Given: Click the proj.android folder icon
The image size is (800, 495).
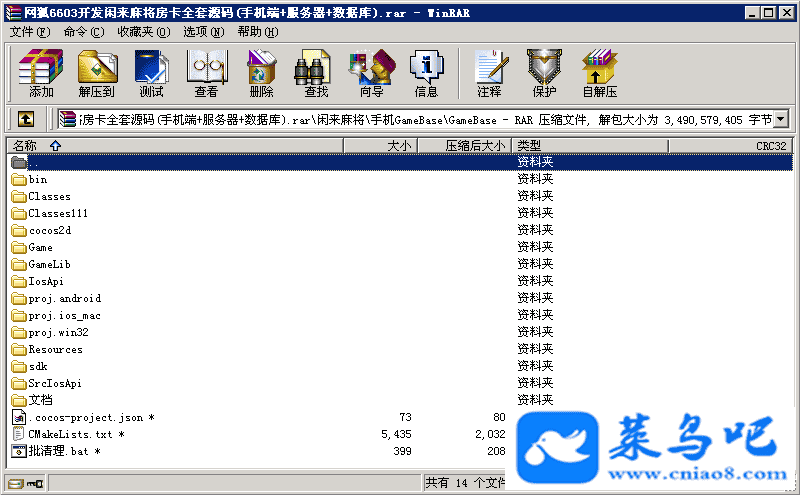Looking at the screenshot, I should [19, 299].
